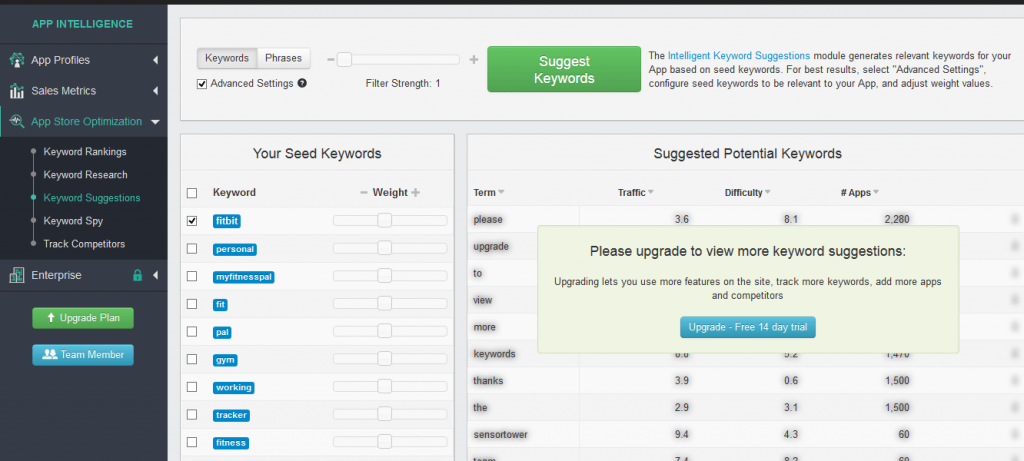Click the fitbit weight slider handle
Viewport: 1024px width, 461px height.
coord(385,221)
